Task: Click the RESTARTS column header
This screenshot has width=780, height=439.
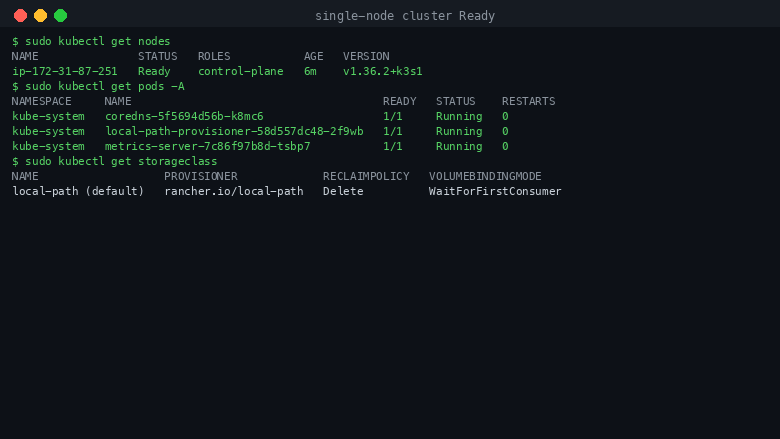Action: tap(528, 101)
